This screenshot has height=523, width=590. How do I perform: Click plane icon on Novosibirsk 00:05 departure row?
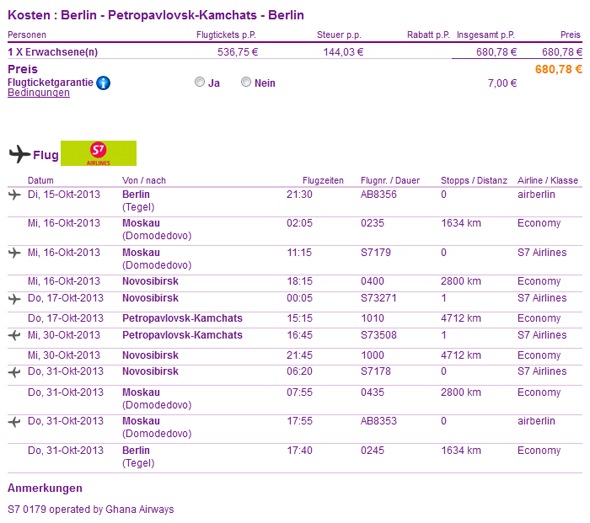[x=14, y=299]
